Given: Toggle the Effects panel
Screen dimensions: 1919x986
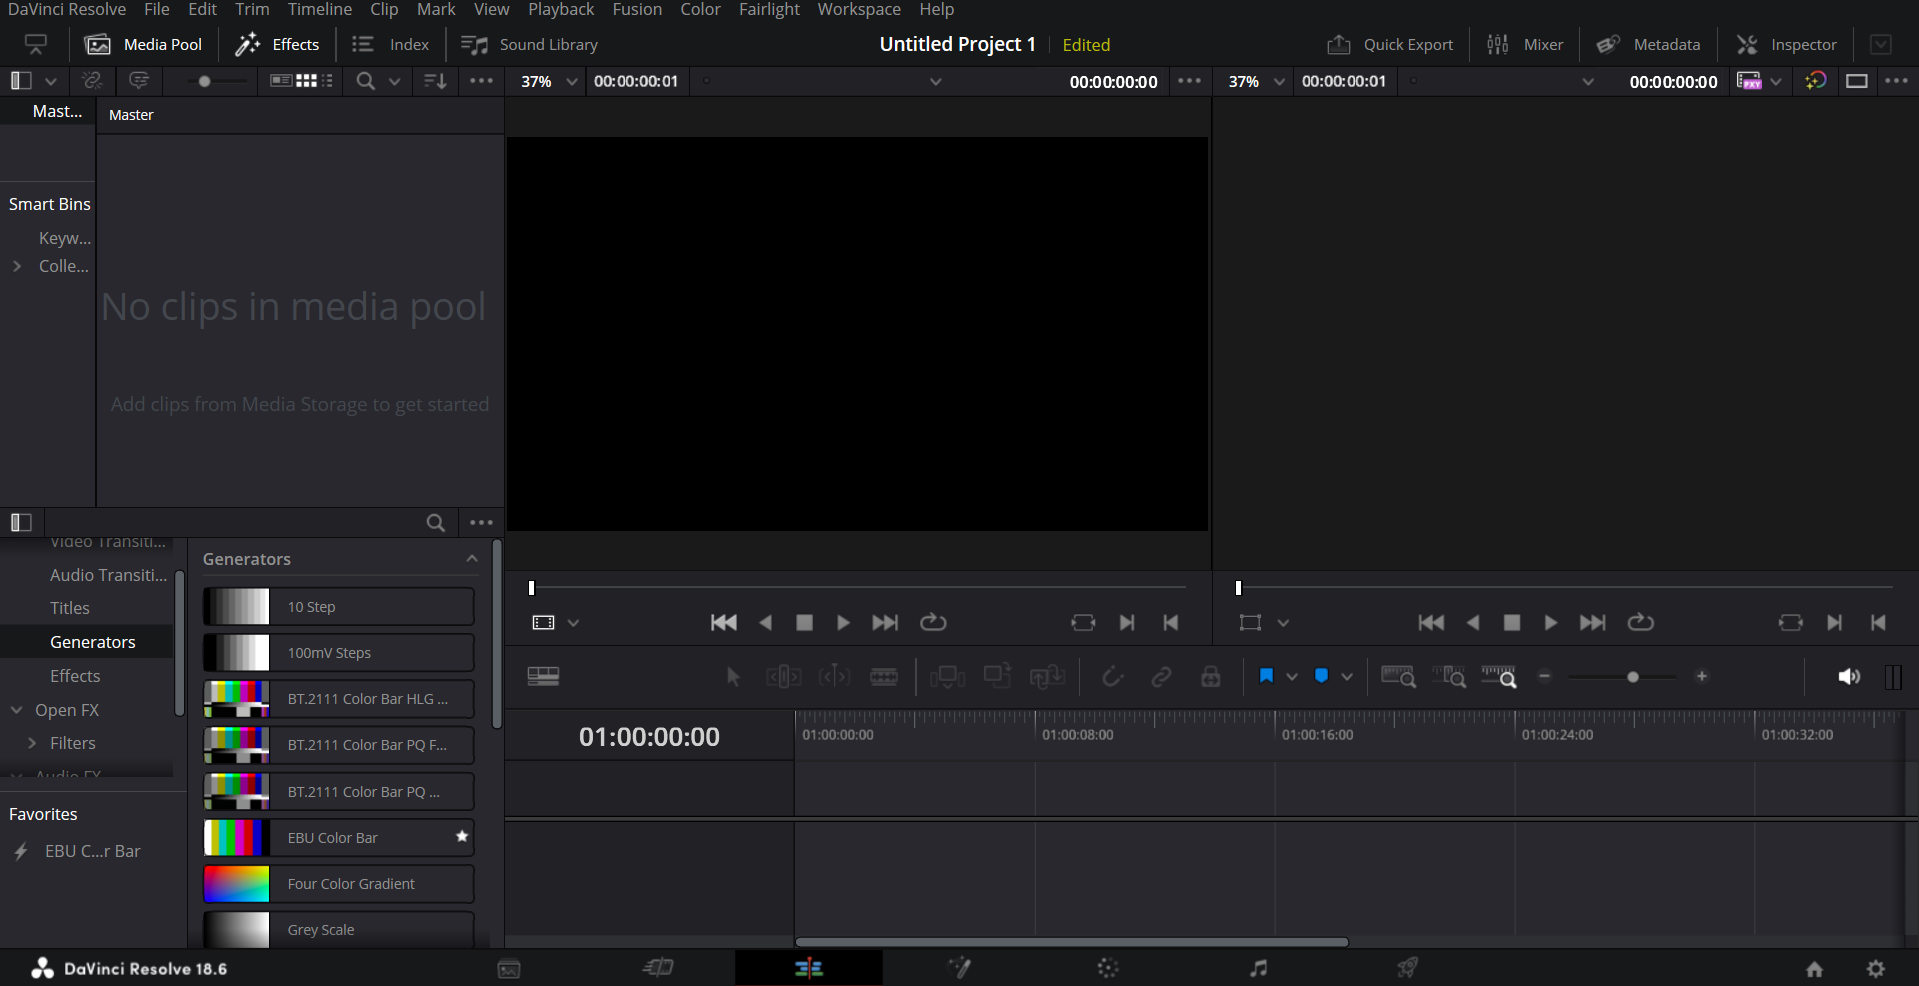Looking at the screenshot, I should tap(277, 45).
